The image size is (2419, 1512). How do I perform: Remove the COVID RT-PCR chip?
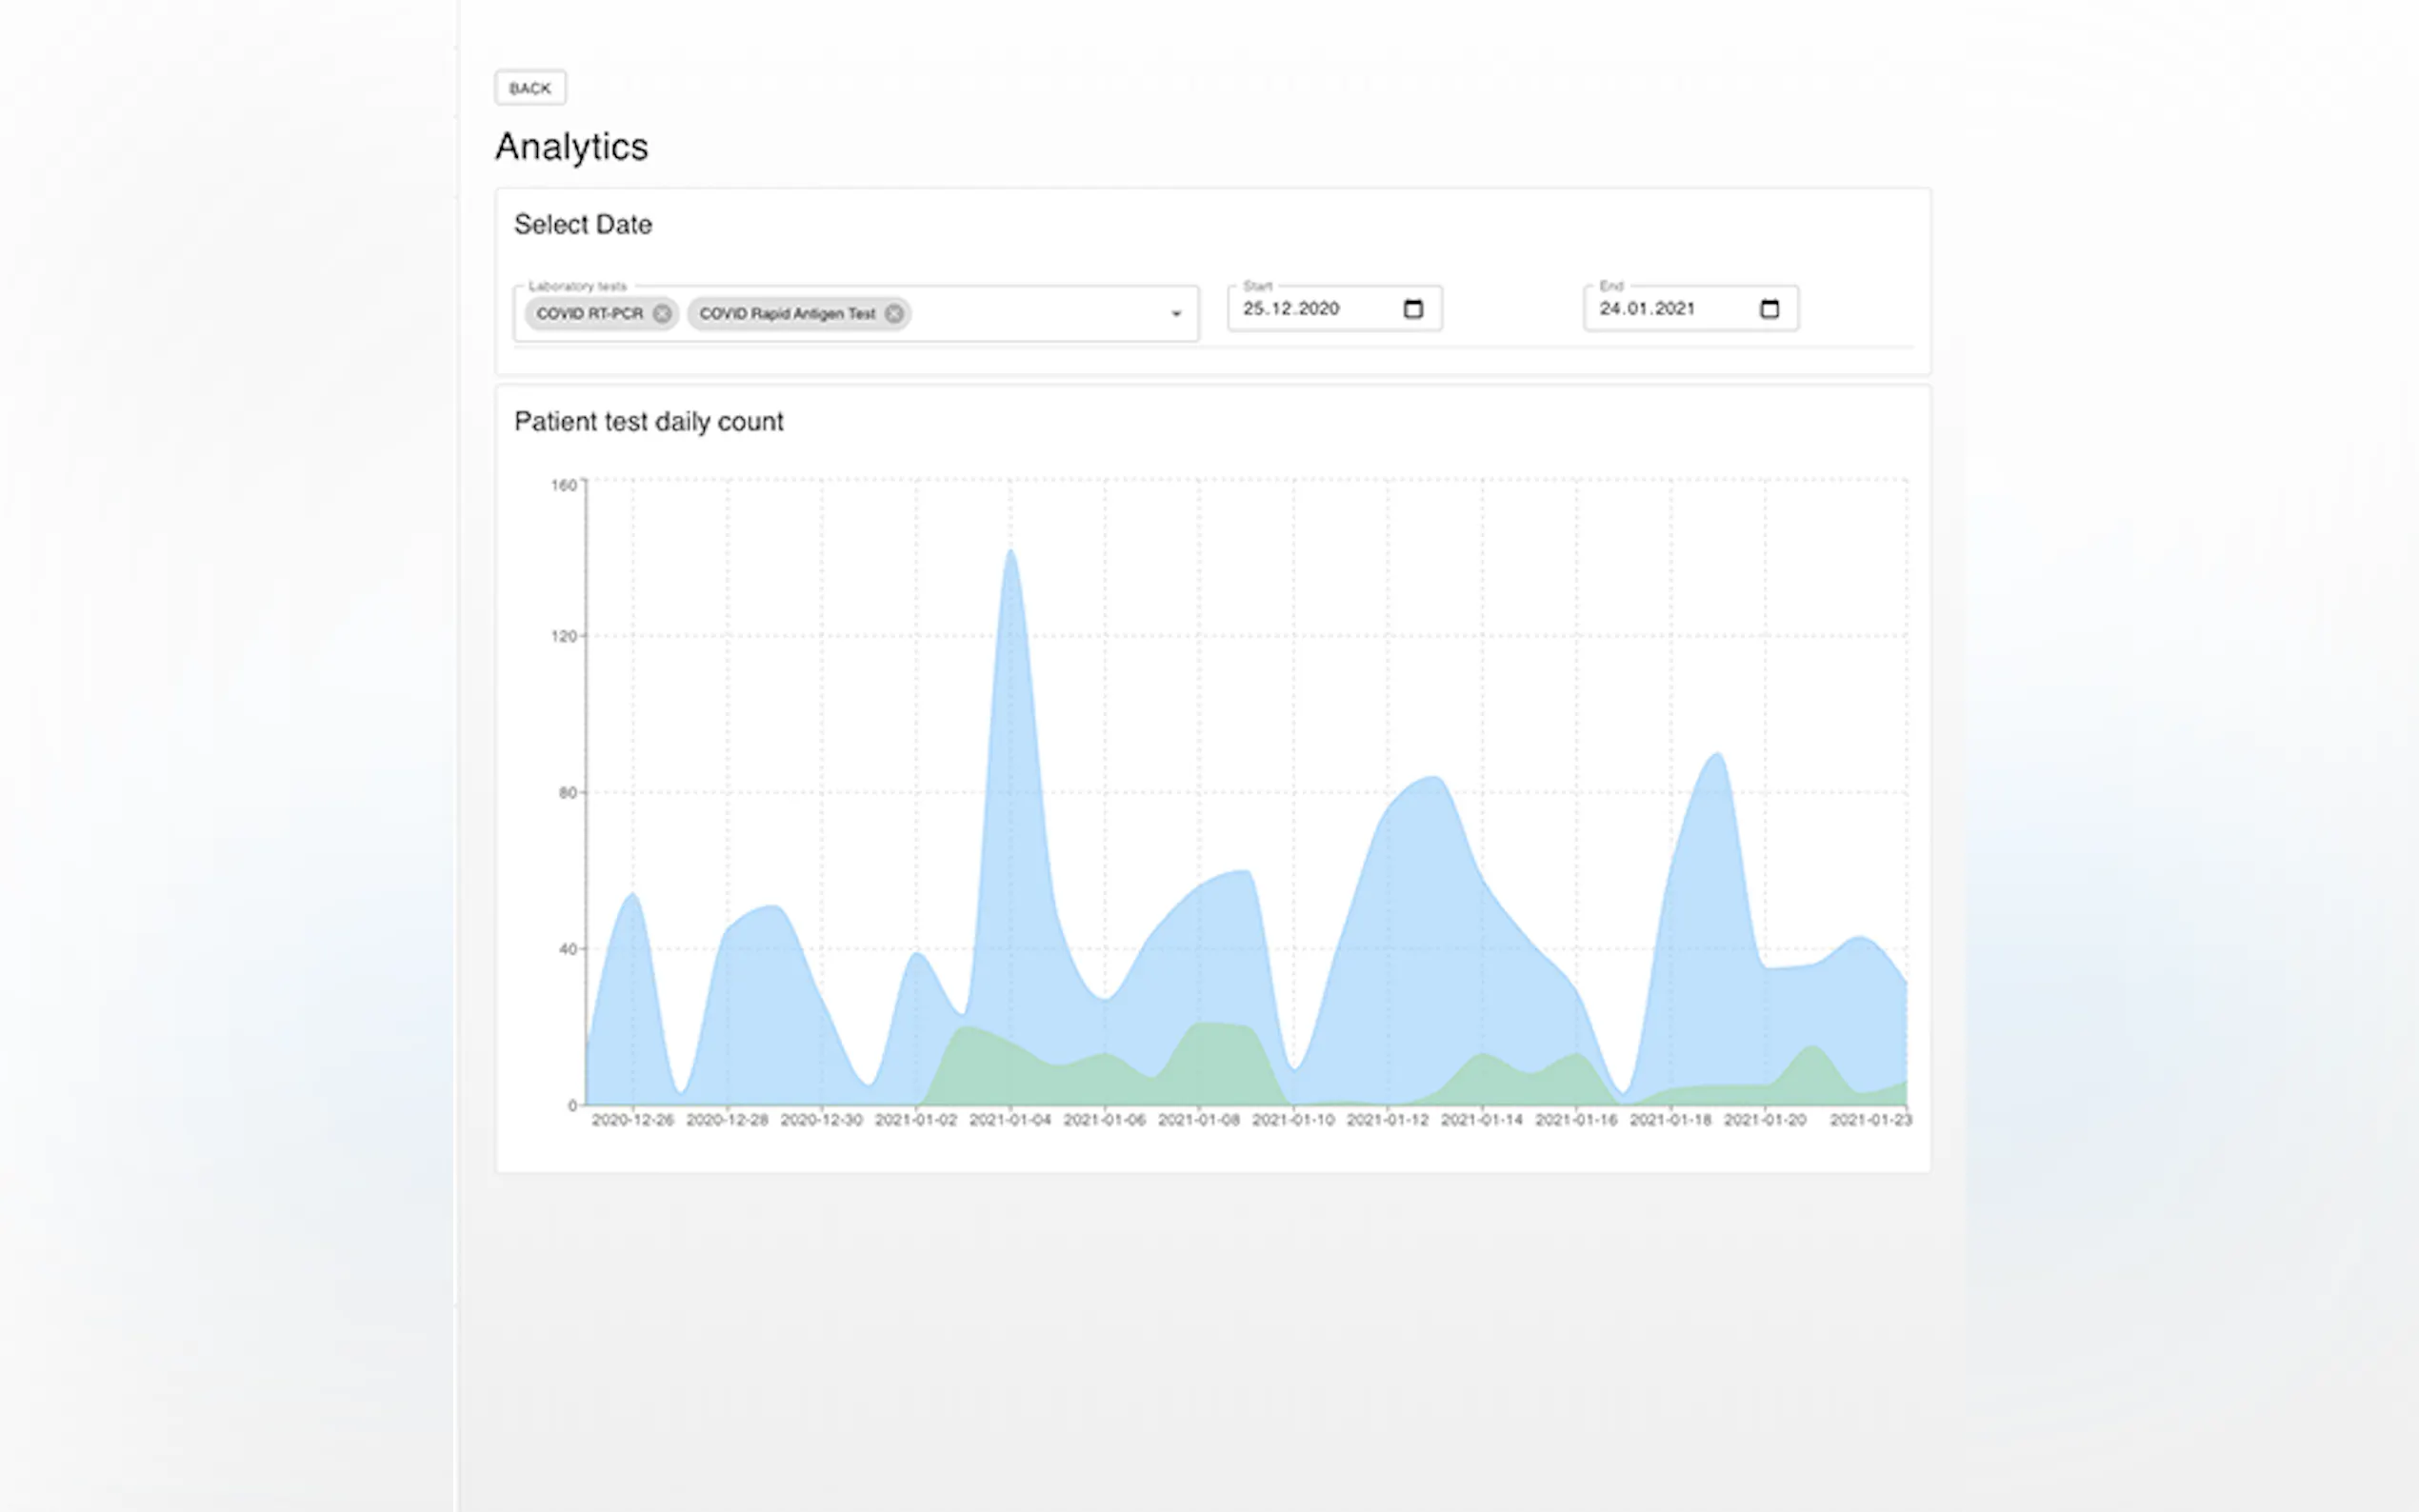pyautogui.click(x=662, y=314)
